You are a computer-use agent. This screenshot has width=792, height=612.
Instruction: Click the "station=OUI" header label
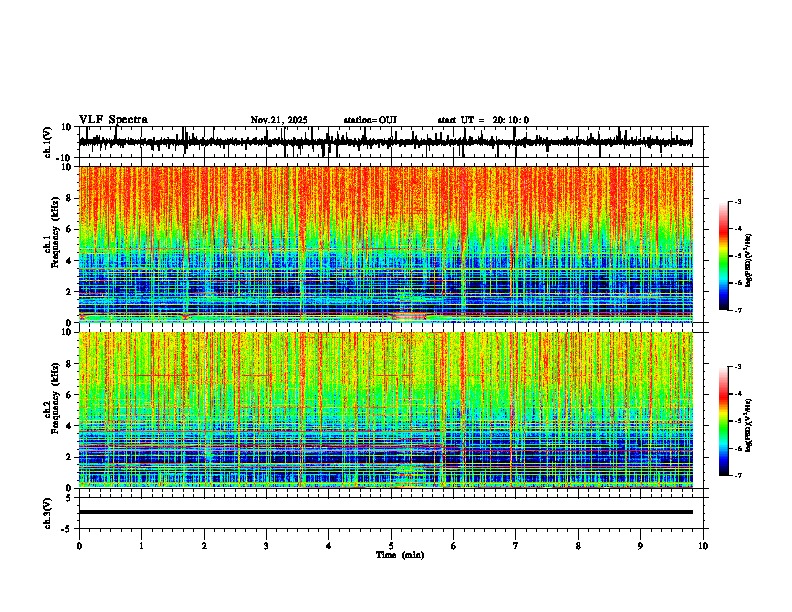pos(370,120)
